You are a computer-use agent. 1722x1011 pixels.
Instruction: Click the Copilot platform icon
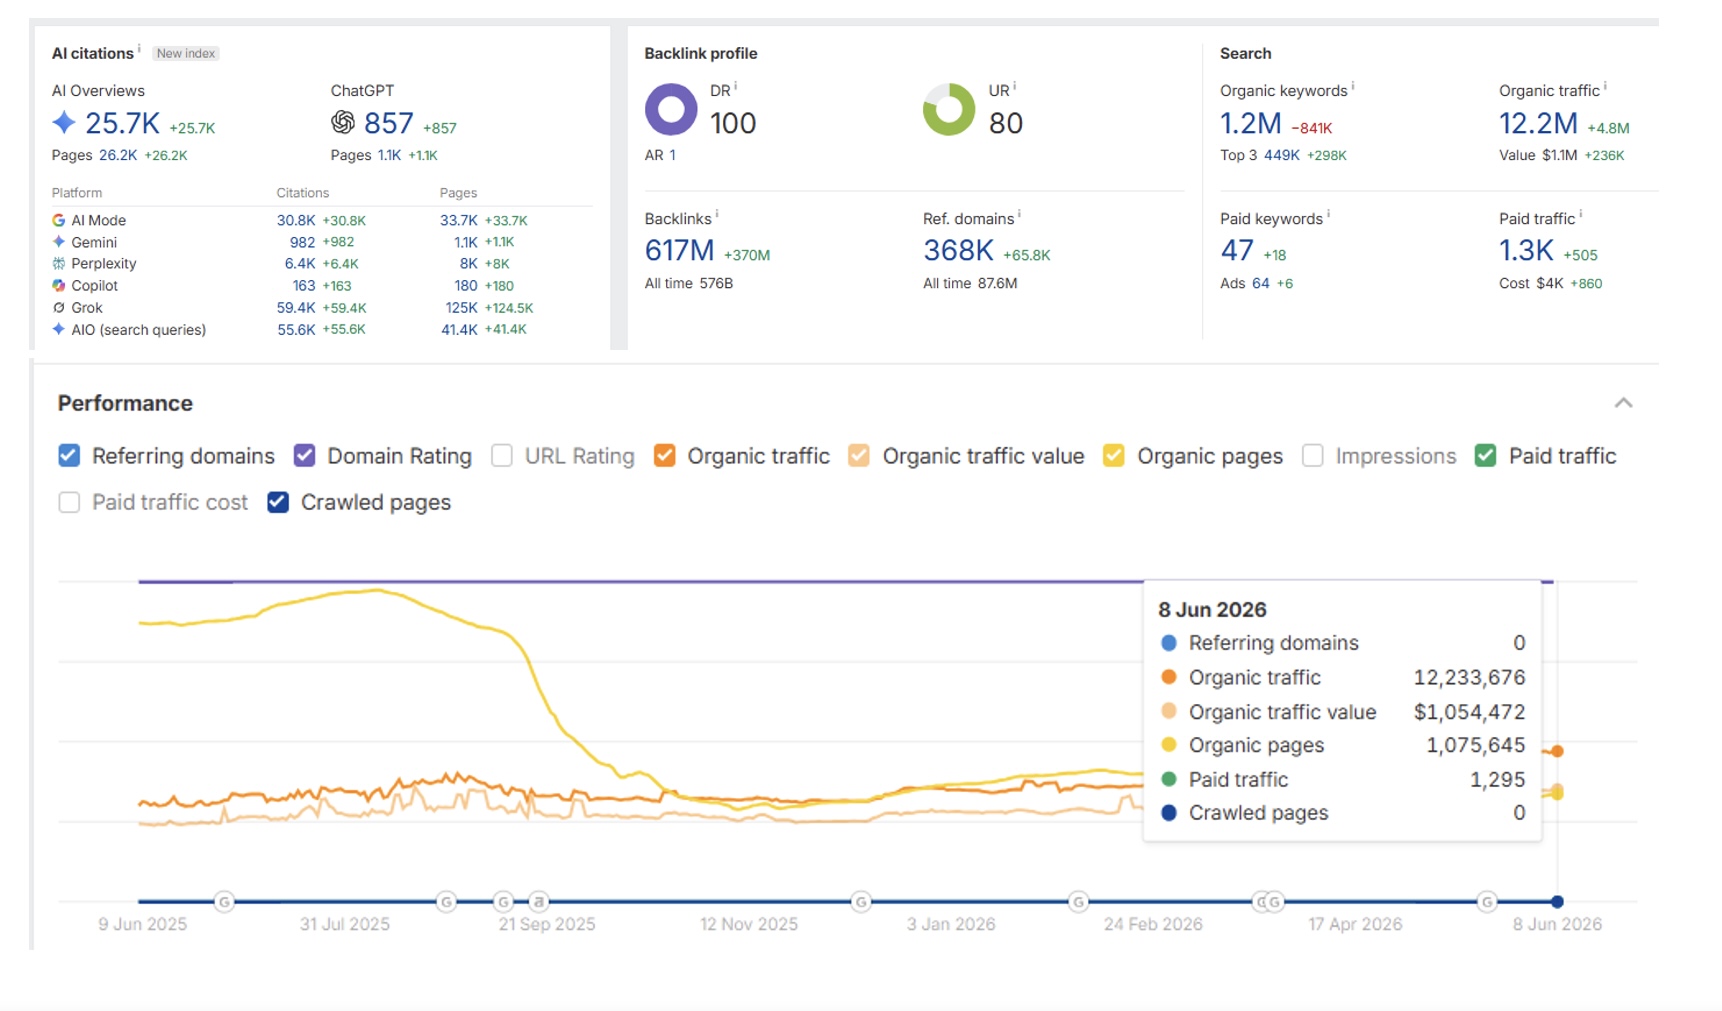point(59,286)
